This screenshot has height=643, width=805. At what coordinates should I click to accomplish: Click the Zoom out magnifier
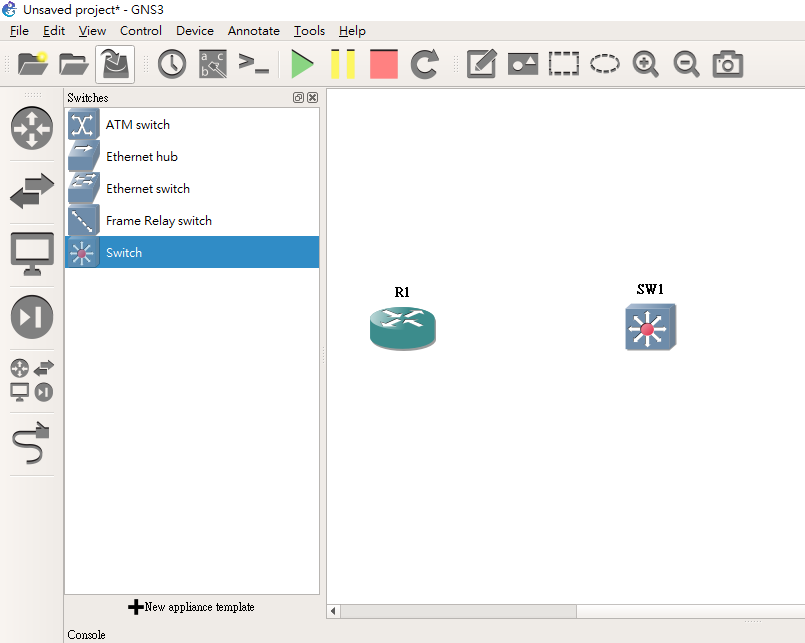tap(686, 64)
